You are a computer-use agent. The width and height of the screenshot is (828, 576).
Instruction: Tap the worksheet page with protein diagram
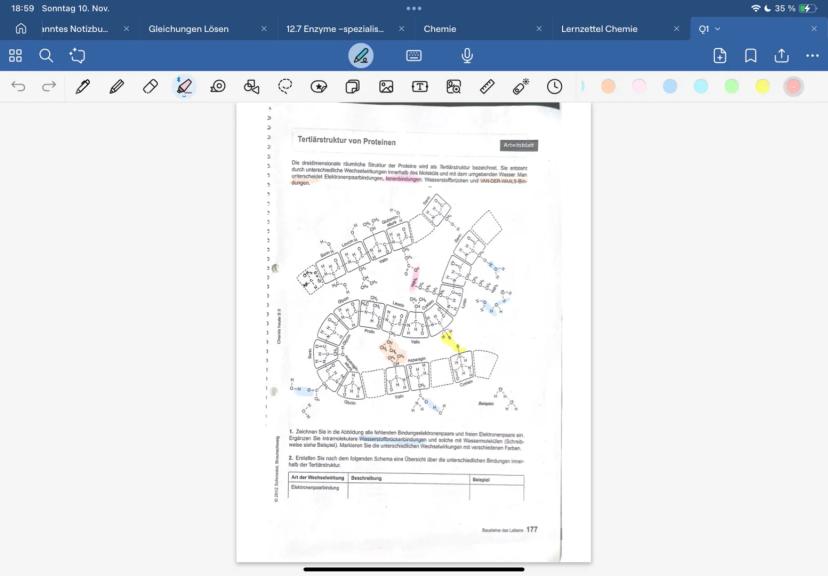413,330
